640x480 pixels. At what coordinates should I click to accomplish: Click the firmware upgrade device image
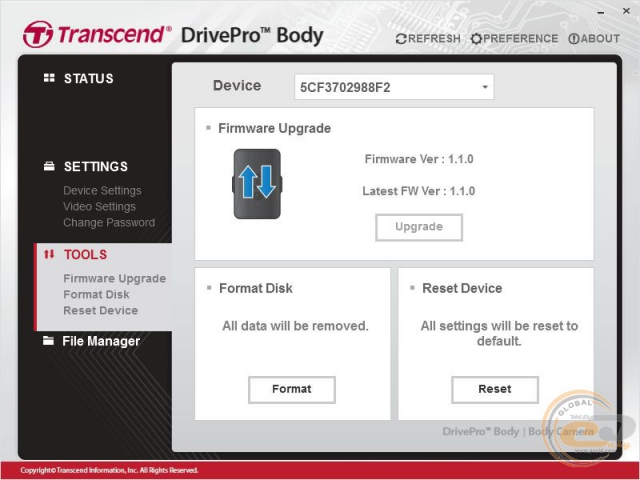[257, 184]
